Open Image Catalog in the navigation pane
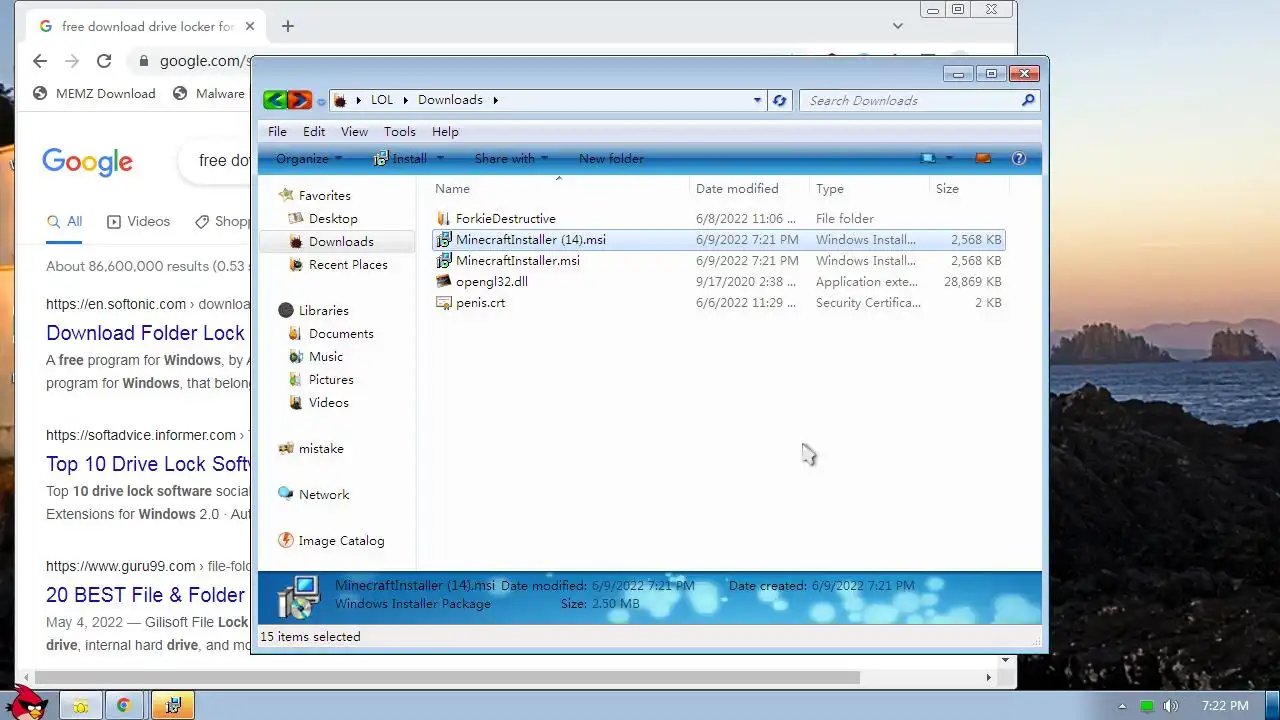Viewport: 1280px width, 720px height. point(341,540)
